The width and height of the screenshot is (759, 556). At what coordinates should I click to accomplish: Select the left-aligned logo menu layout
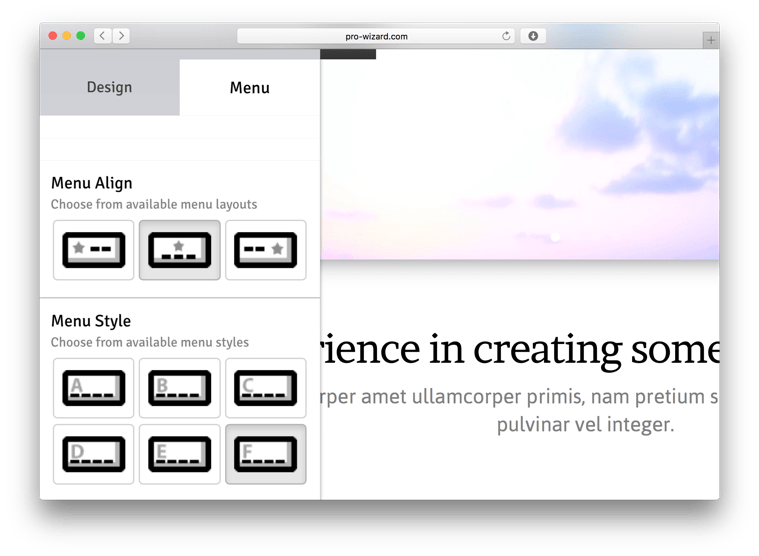93,250
